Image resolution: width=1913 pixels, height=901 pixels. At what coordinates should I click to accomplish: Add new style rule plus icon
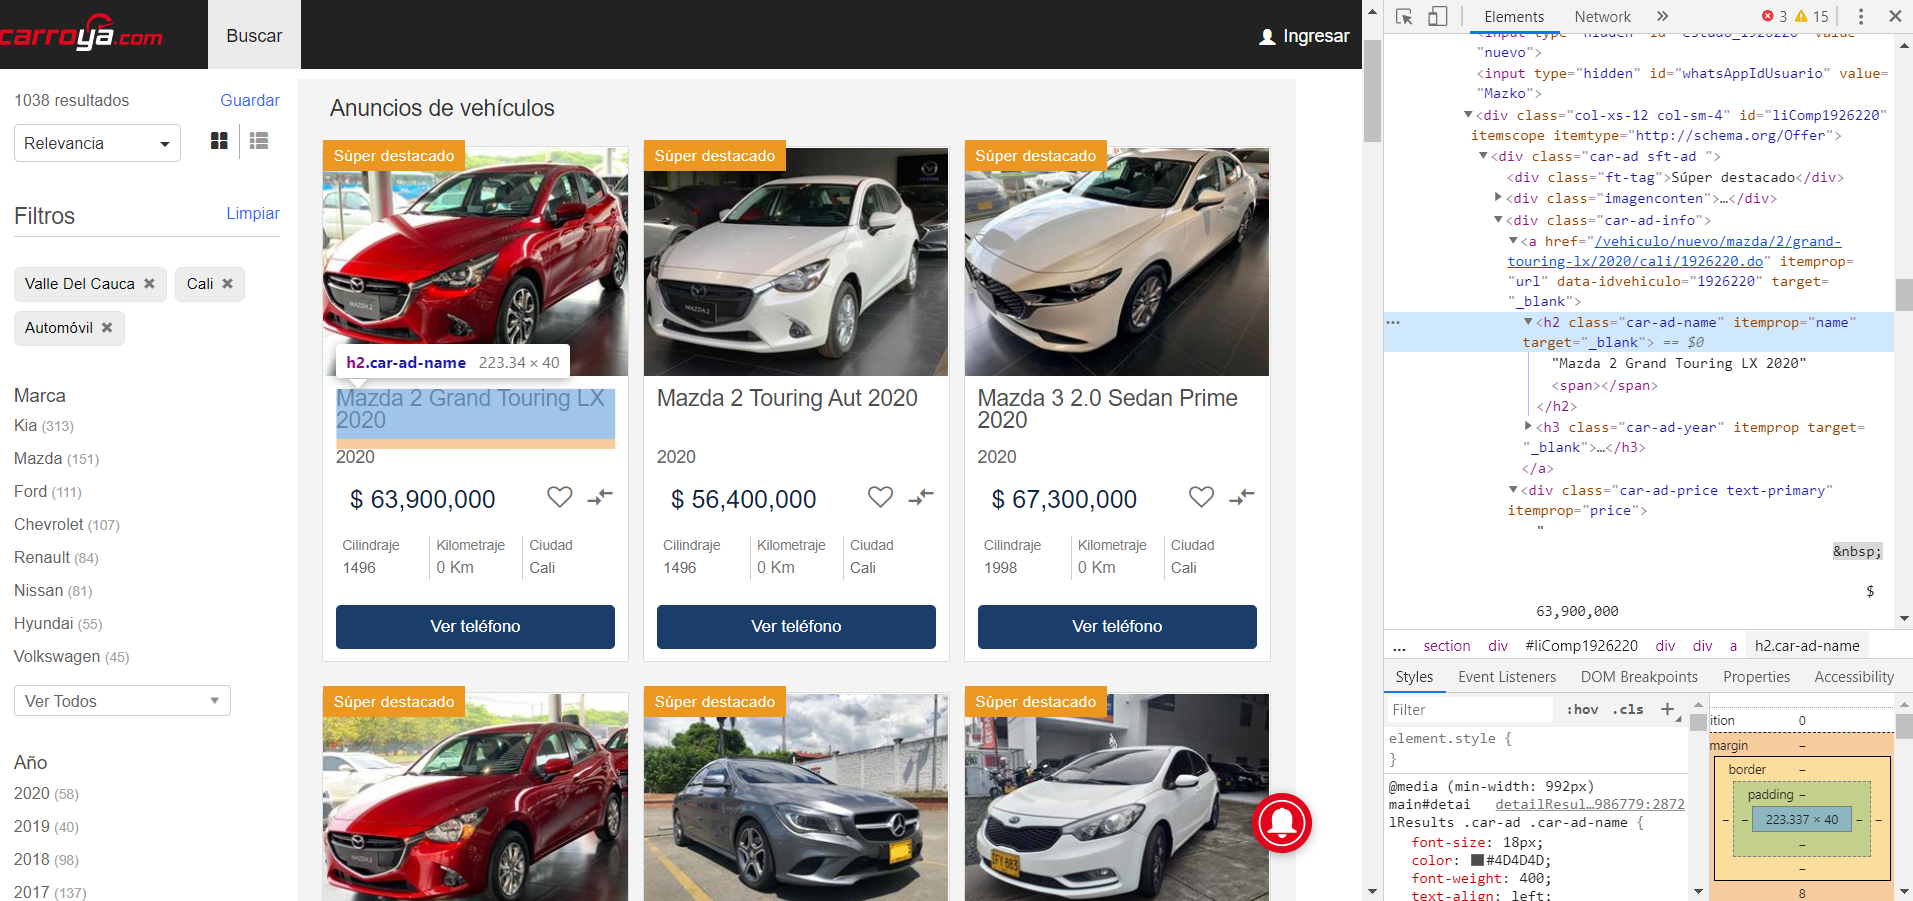click(x=1667, y=709)
